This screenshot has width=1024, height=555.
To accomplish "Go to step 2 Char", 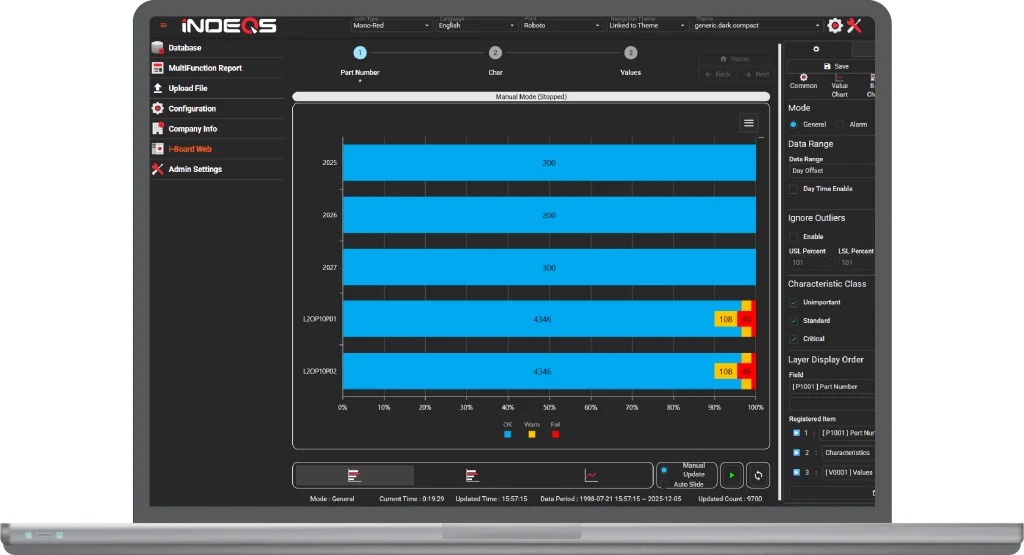I will click(495, 54).
